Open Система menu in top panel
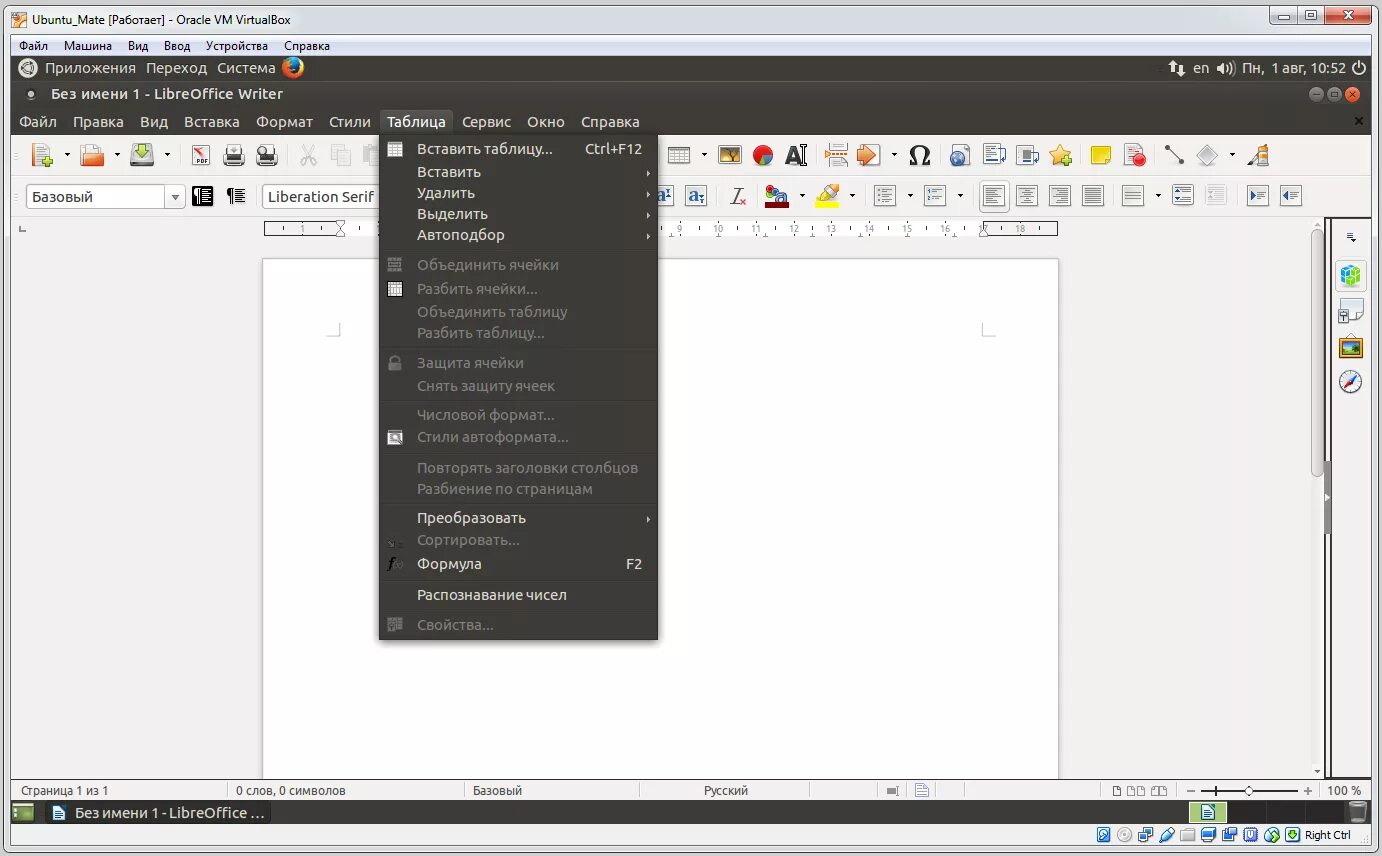Image resolution: width=1382 pixels, height=856 pixels. coord(246,68)
